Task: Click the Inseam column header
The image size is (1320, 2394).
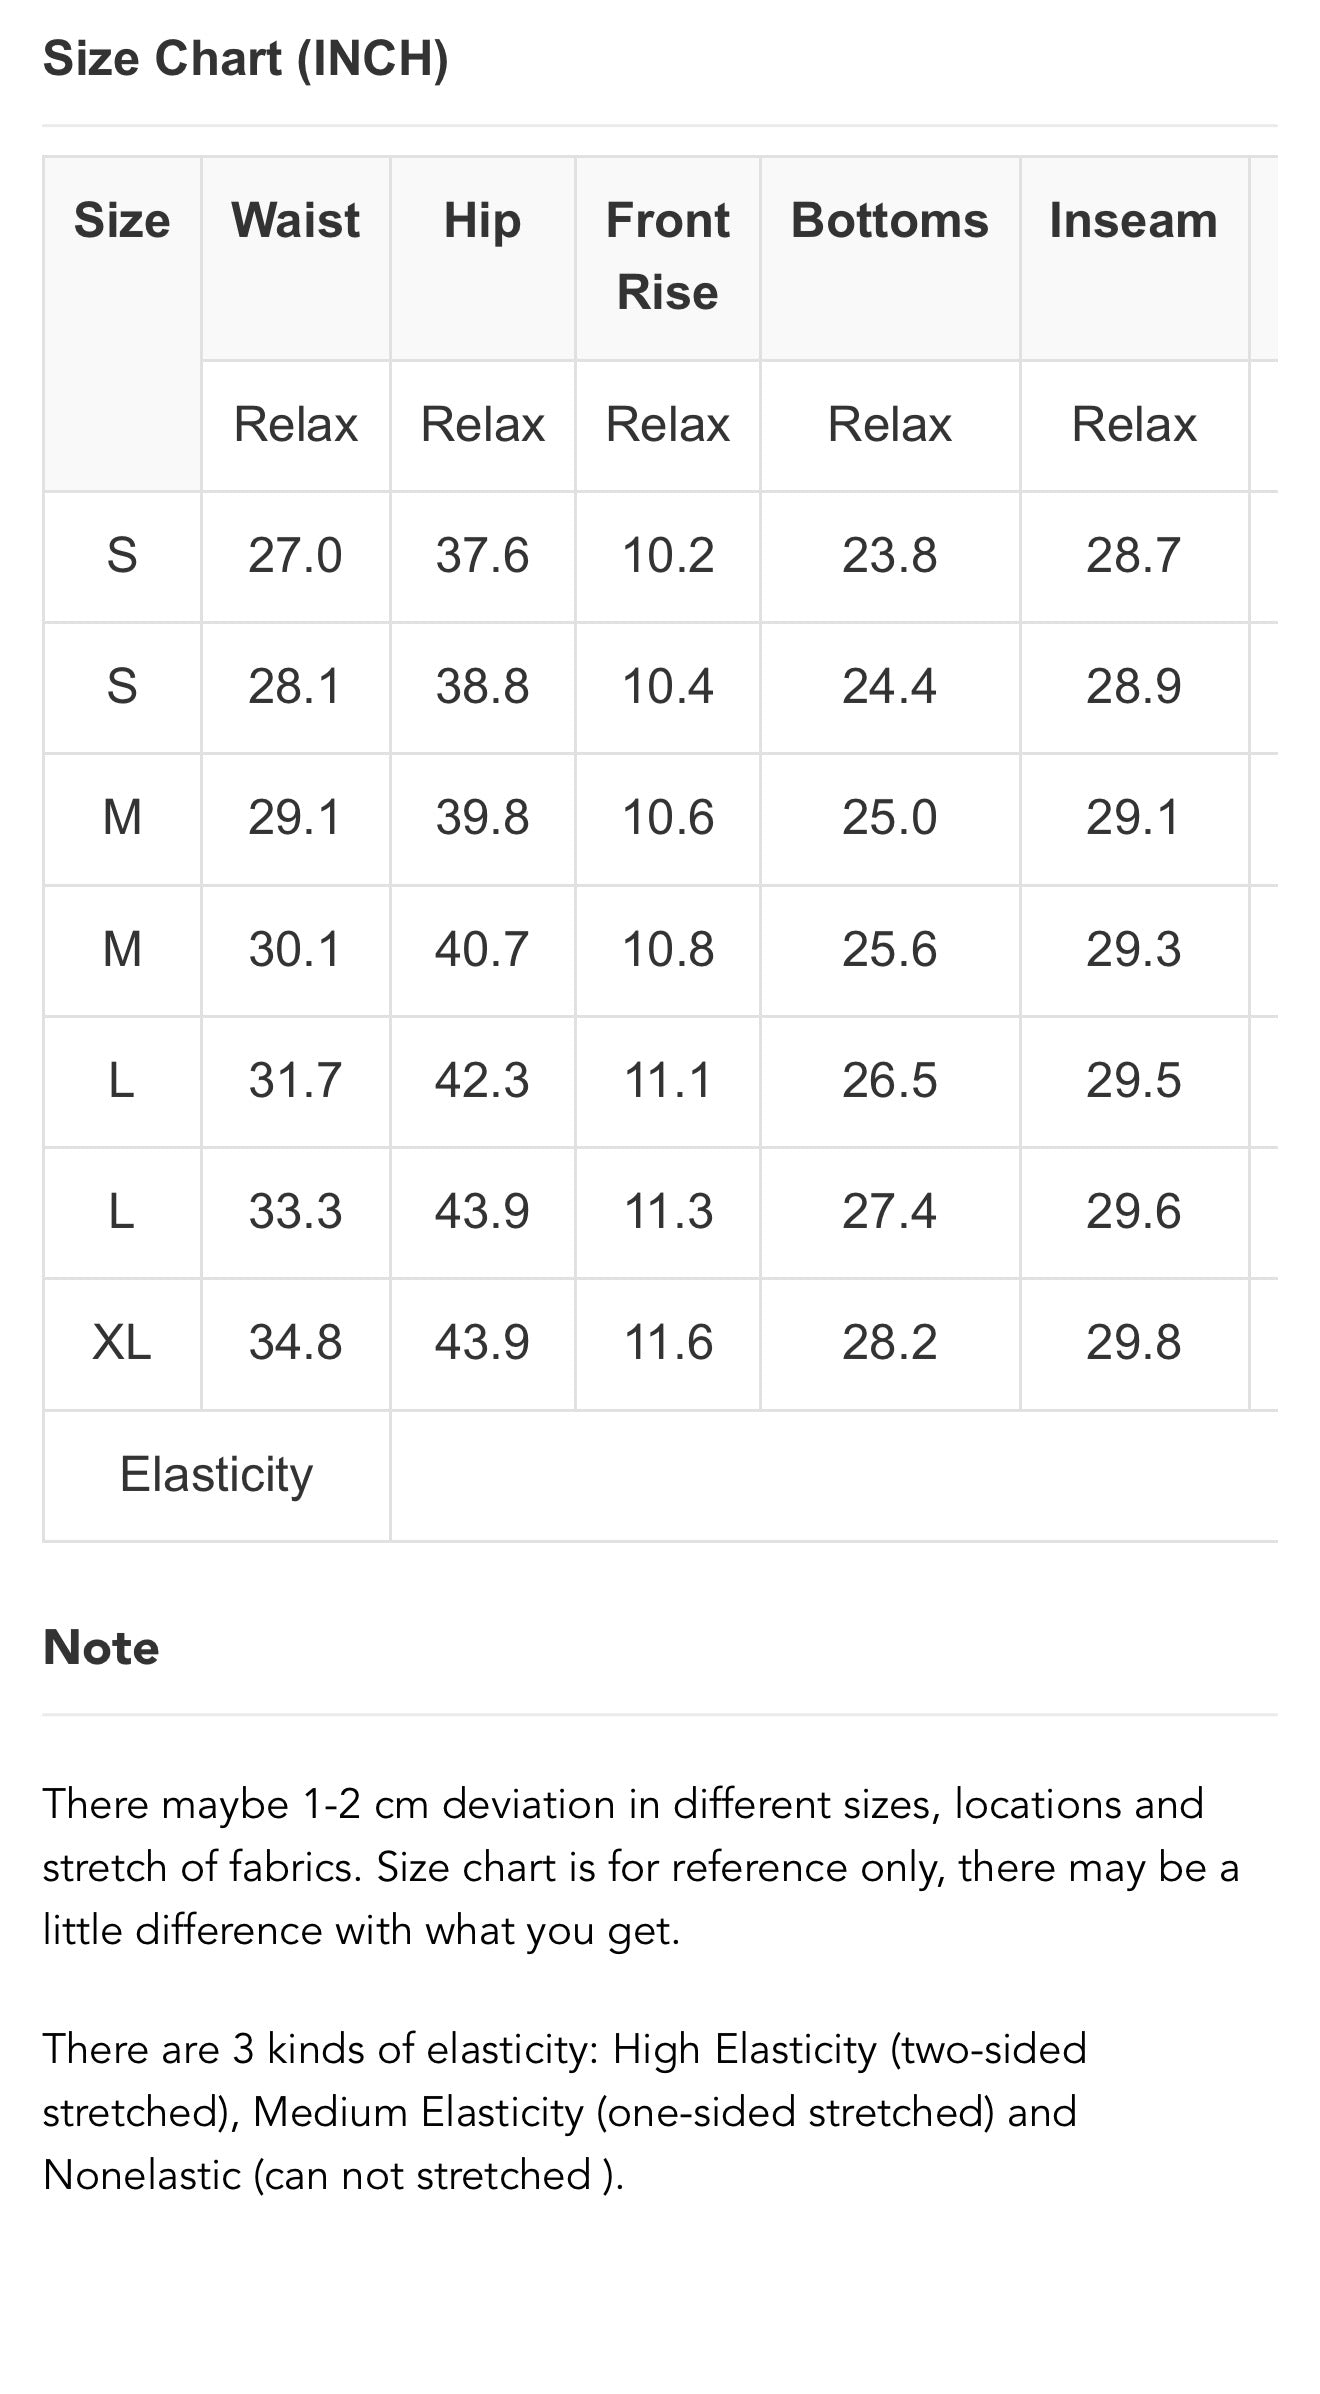Action: [1133, 220]
